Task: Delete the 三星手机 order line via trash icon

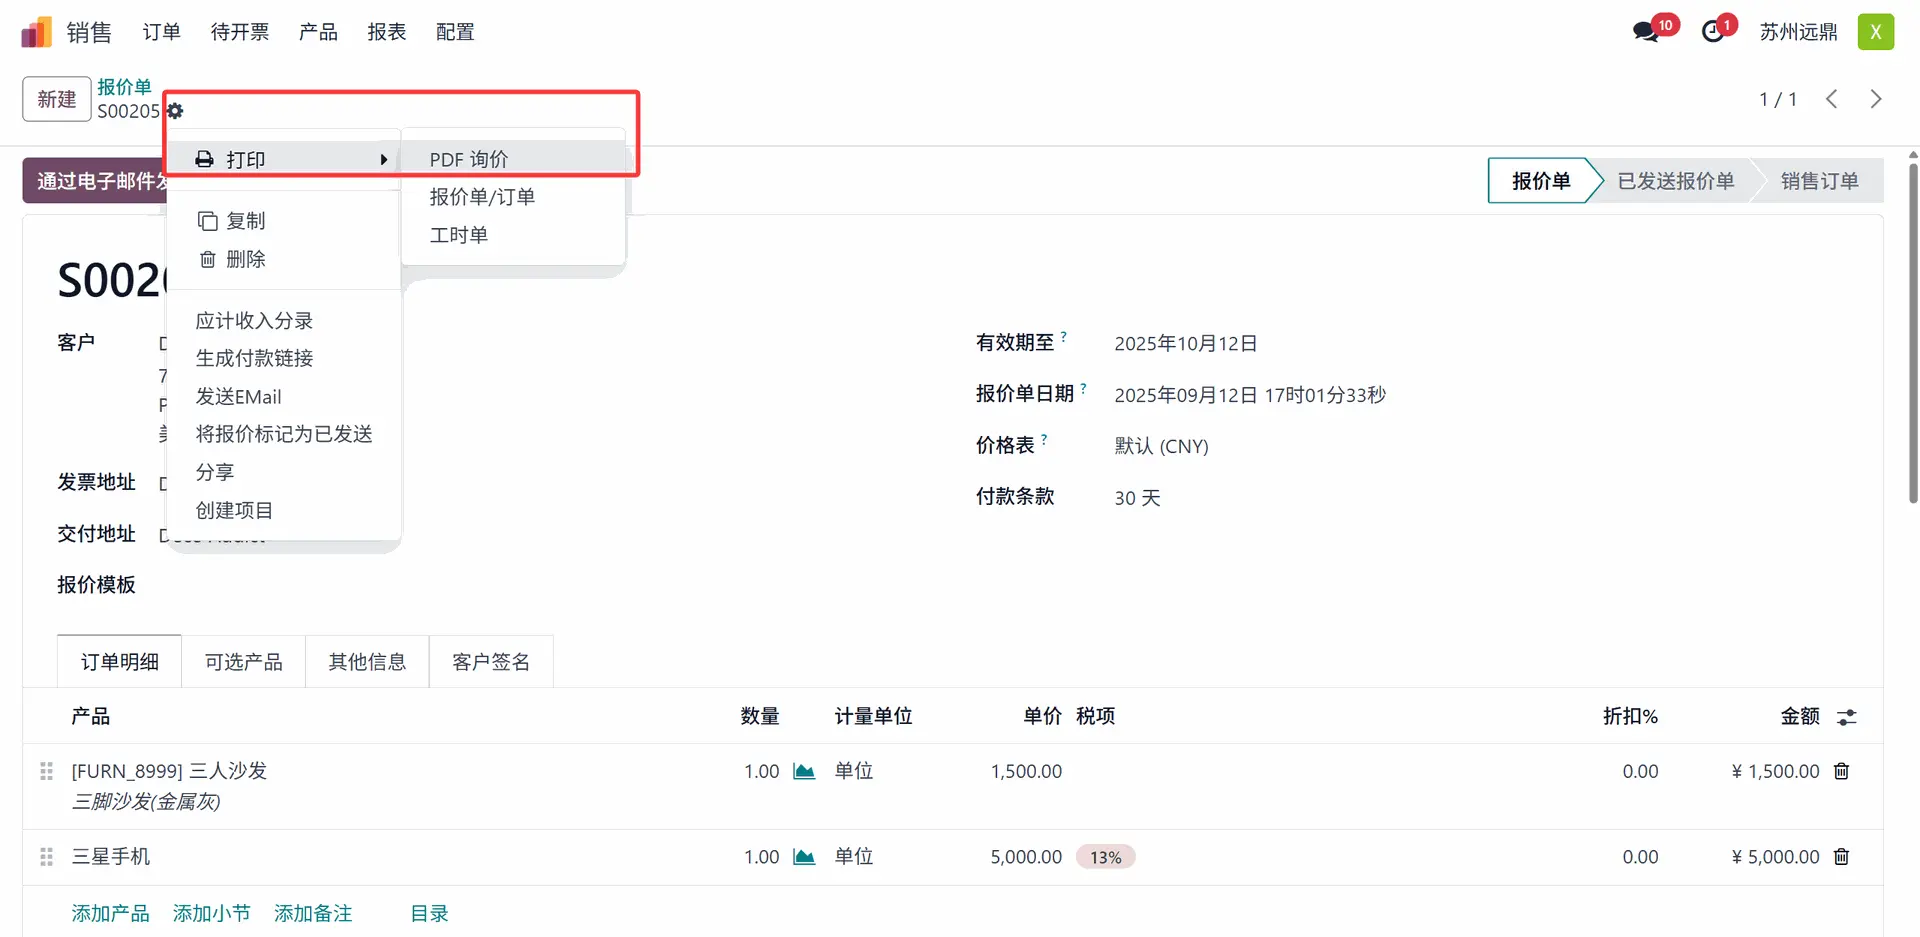Action: [x=1841, y=857]
